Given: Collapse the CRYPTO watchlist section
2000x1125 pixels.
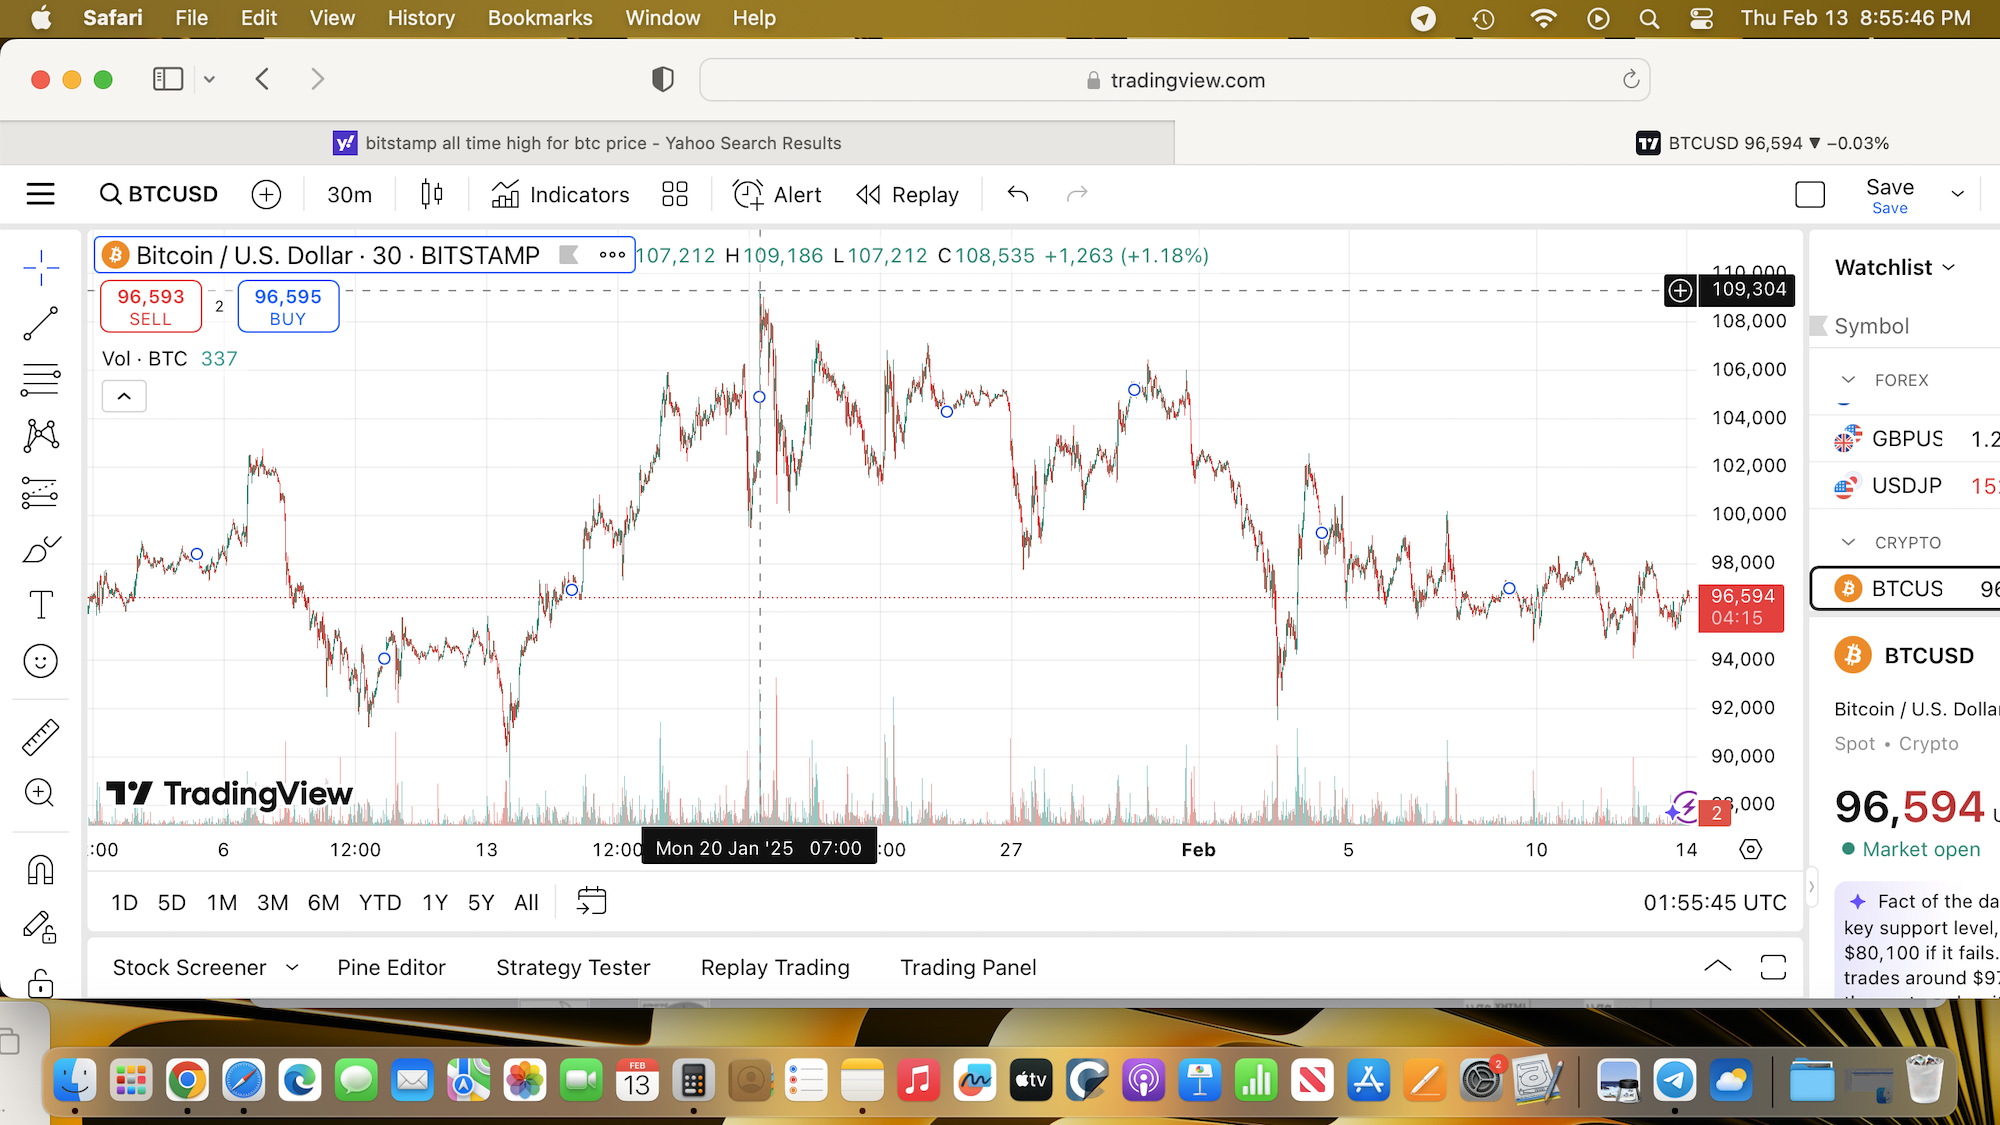Looking at the screenshot, I should pyautogui.click(x=1848, y=542).
